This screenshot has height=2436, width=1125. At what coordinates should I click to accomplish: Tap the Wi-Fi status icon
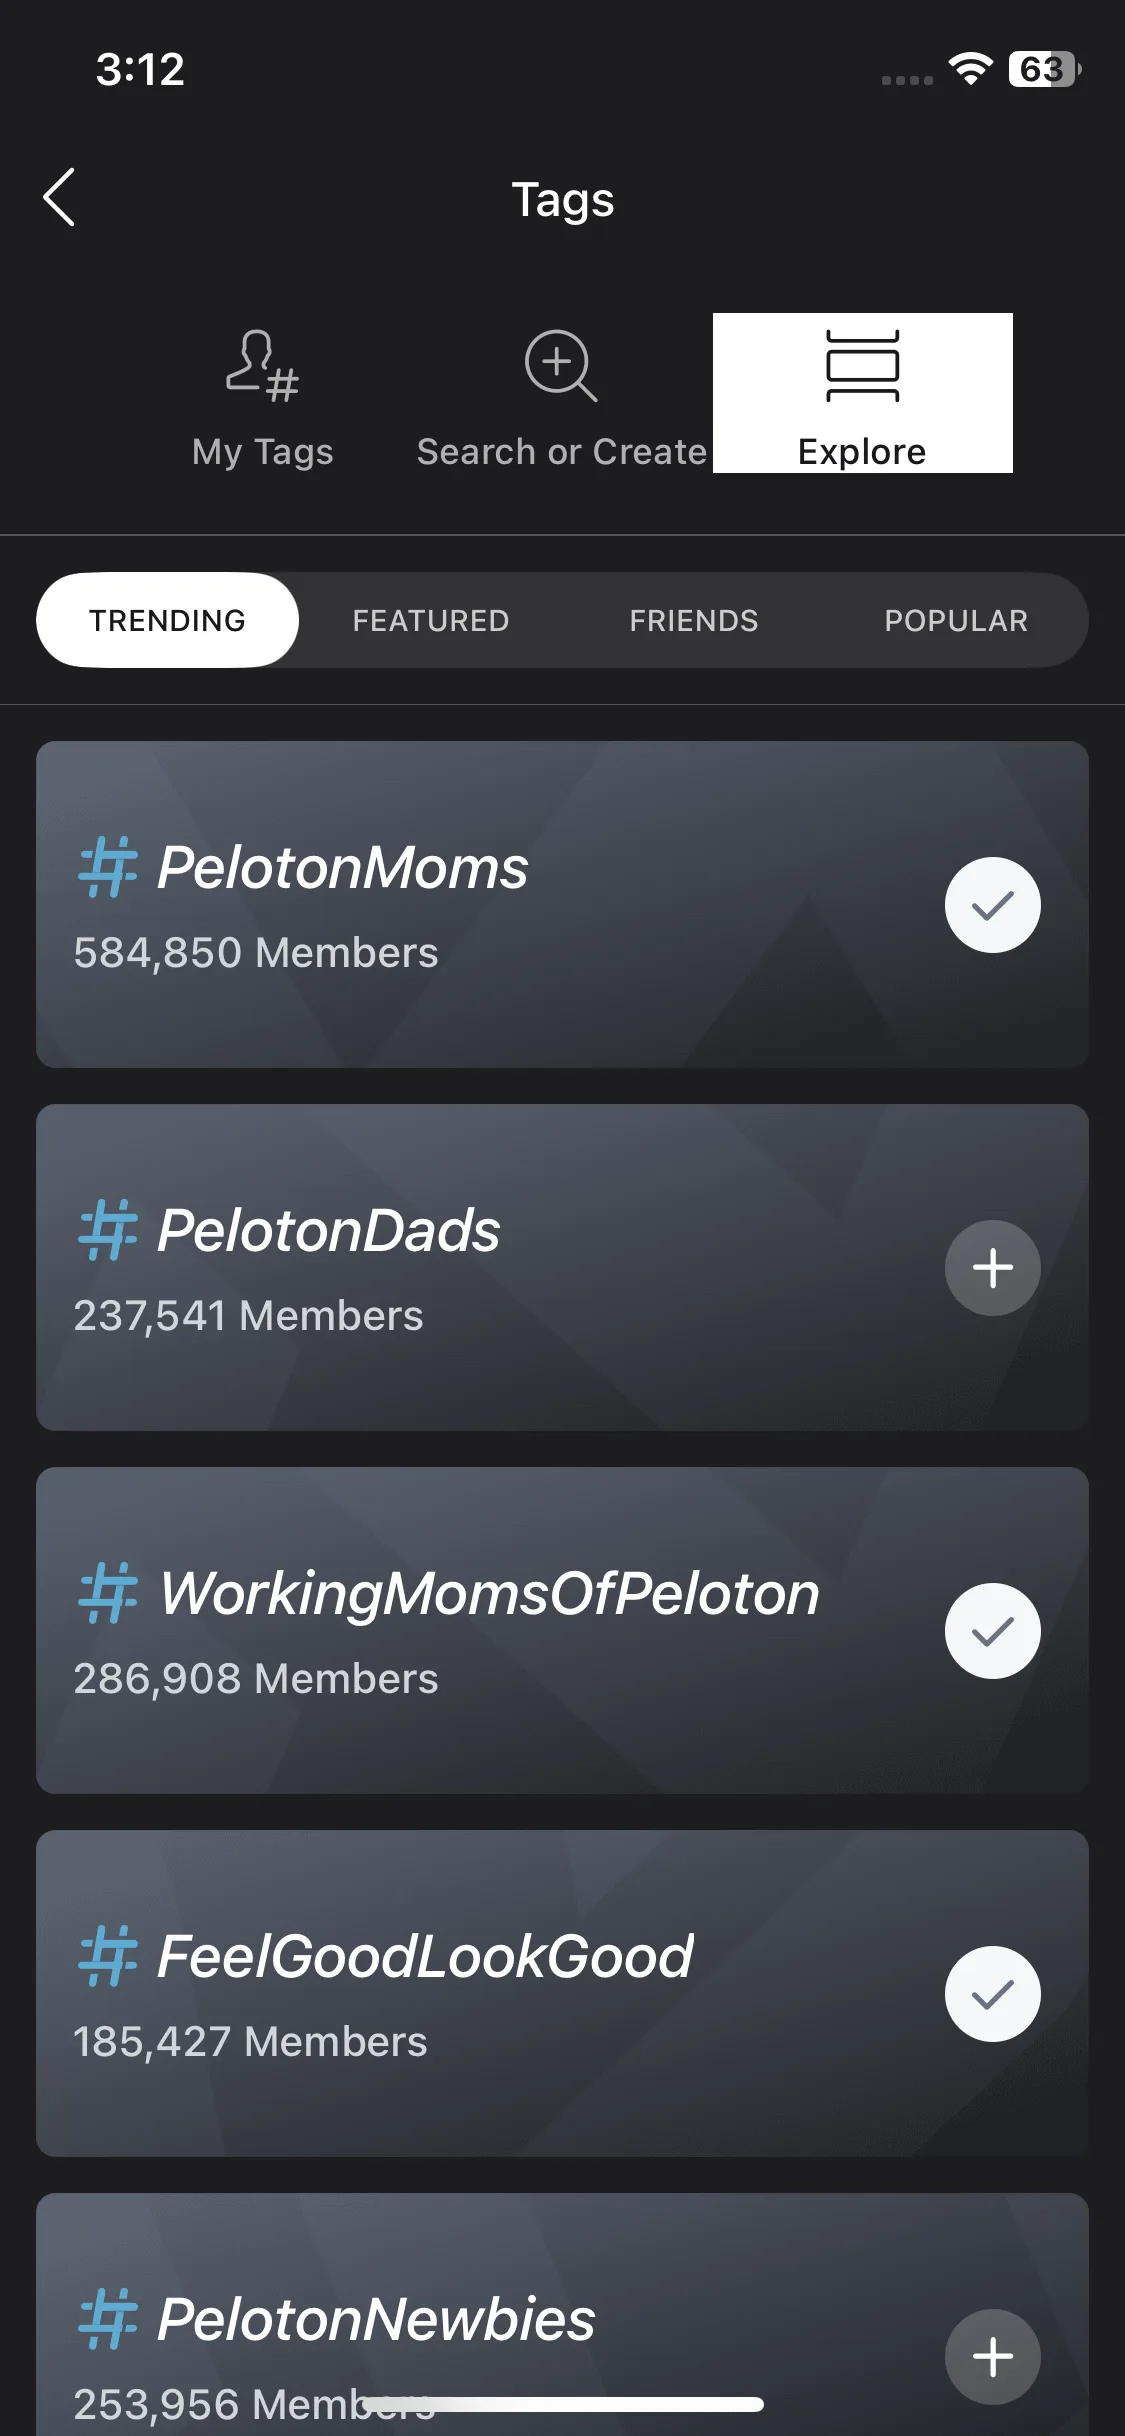click(x=970, y=69)
